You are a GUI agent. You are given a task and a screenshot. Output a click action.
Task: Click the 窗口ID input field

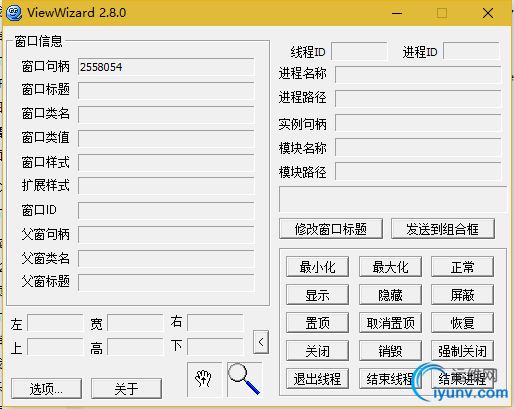click(166, 211)
